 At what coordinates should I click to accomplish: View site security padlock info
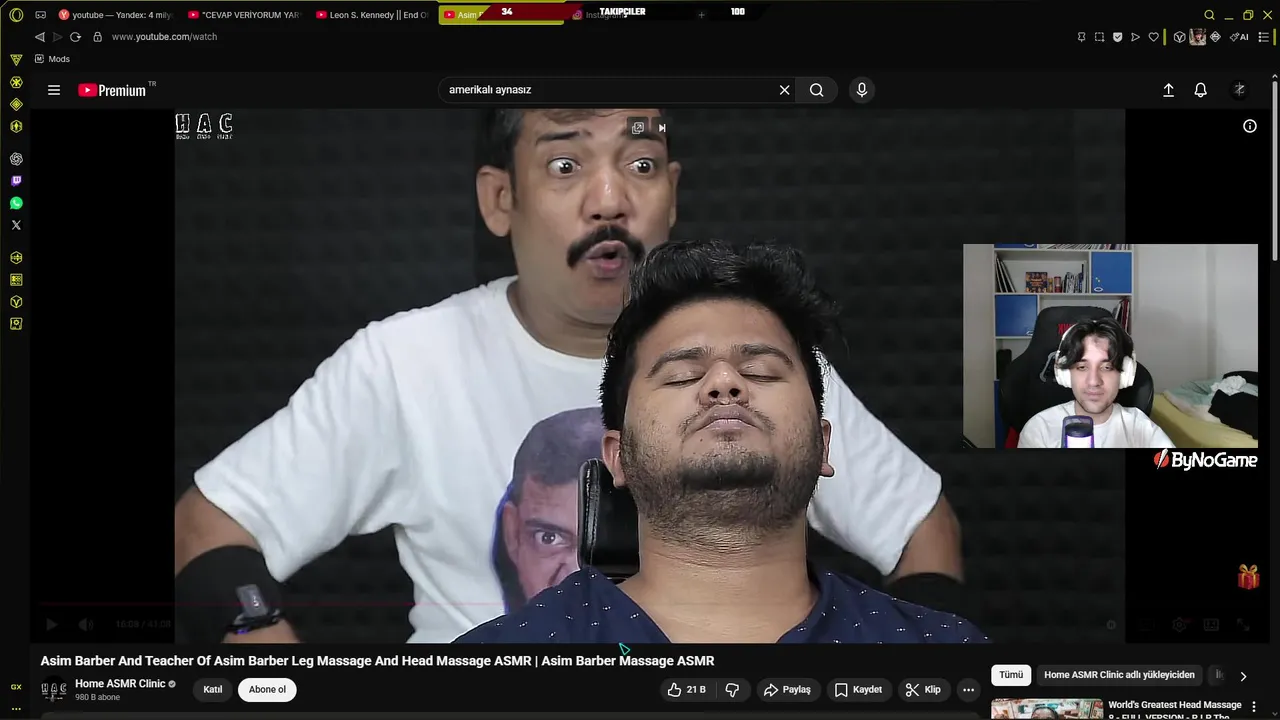tap(97, 37)
